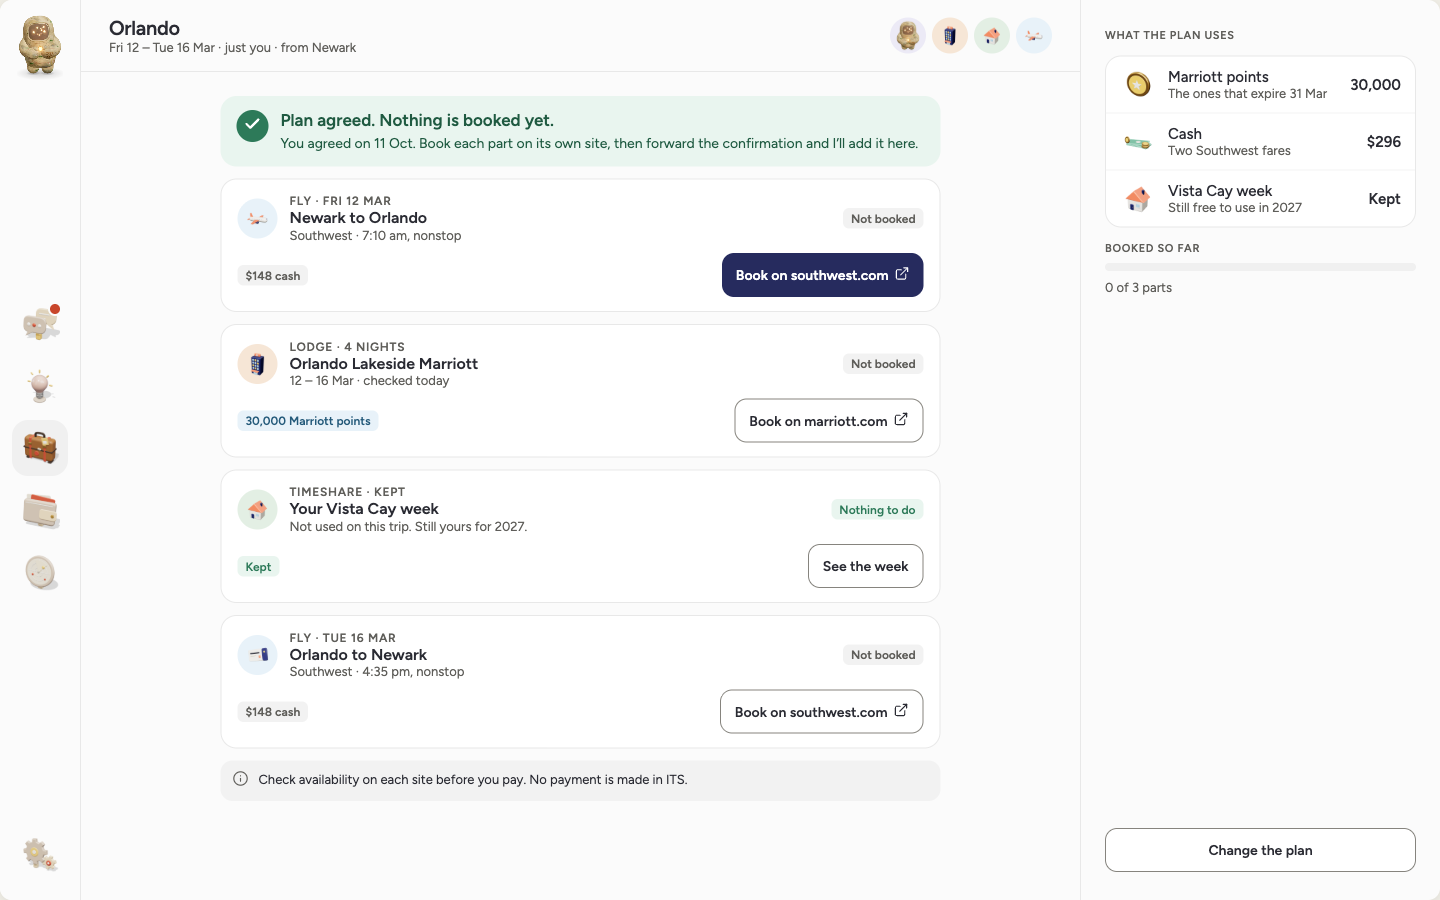1440x900 pixels.
Task: Click the plane icon on Newark to Orlando card
Action: [257, 218]
